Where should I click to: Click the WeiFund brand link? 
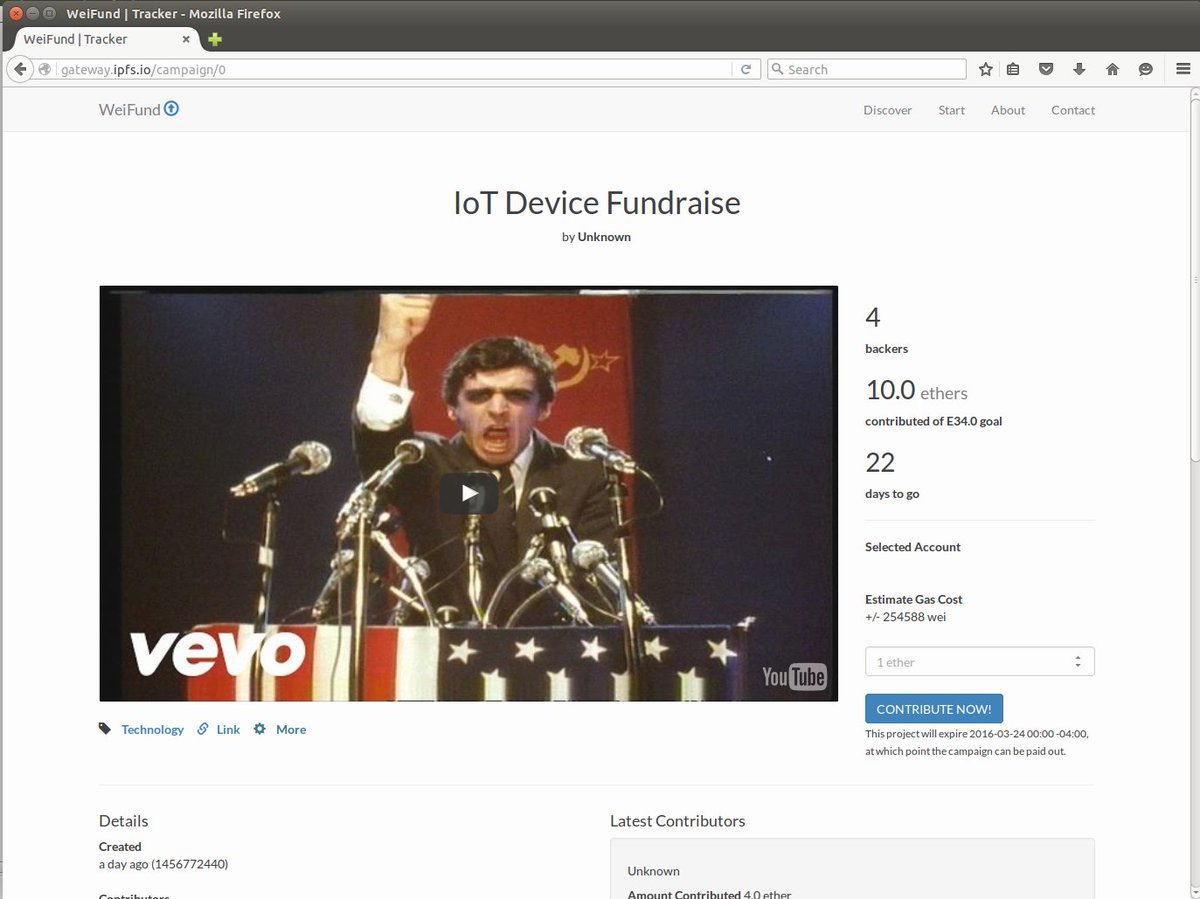tap(139, 110)
